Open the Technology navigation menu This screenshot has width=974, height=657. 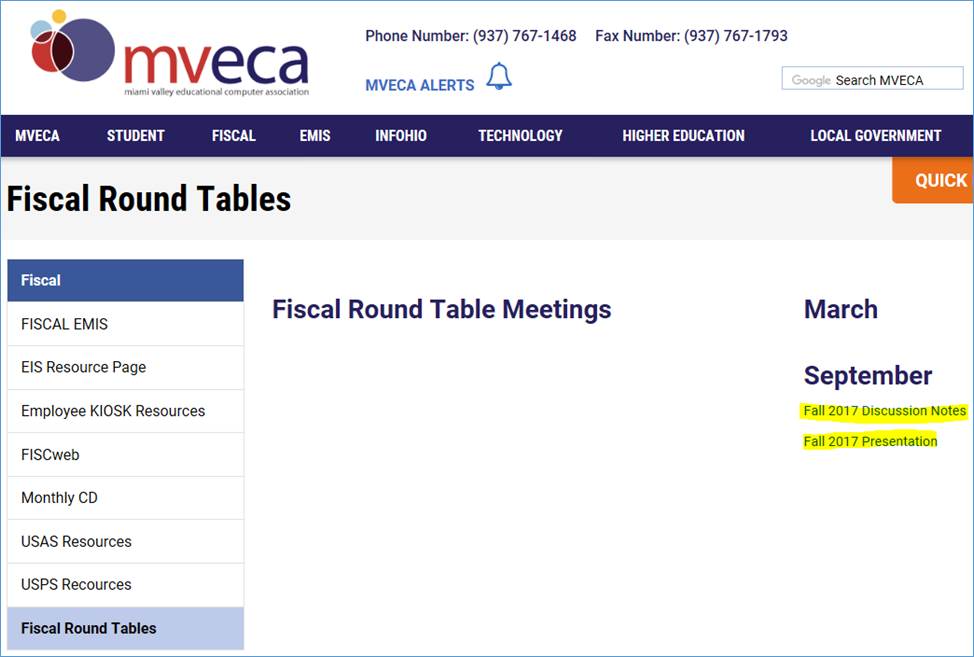520,136
